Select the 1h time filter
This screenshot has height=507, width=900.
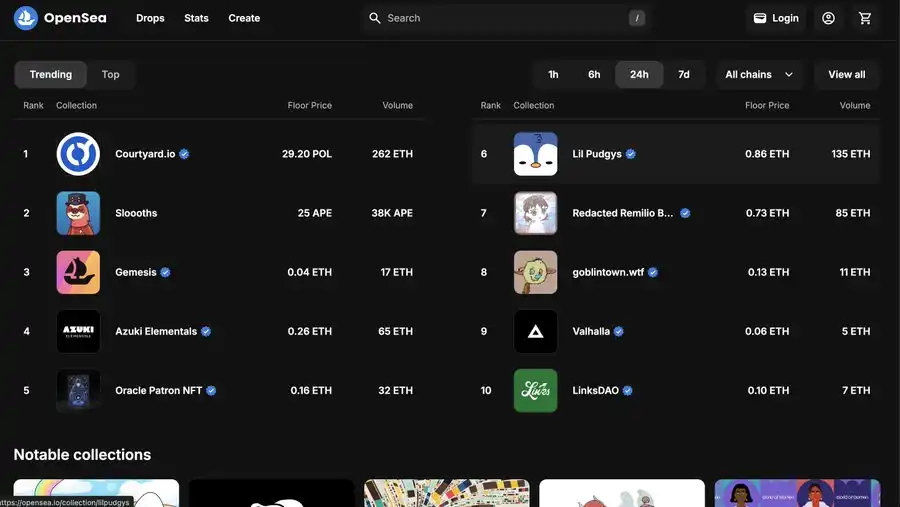click(x=553, y=74)
